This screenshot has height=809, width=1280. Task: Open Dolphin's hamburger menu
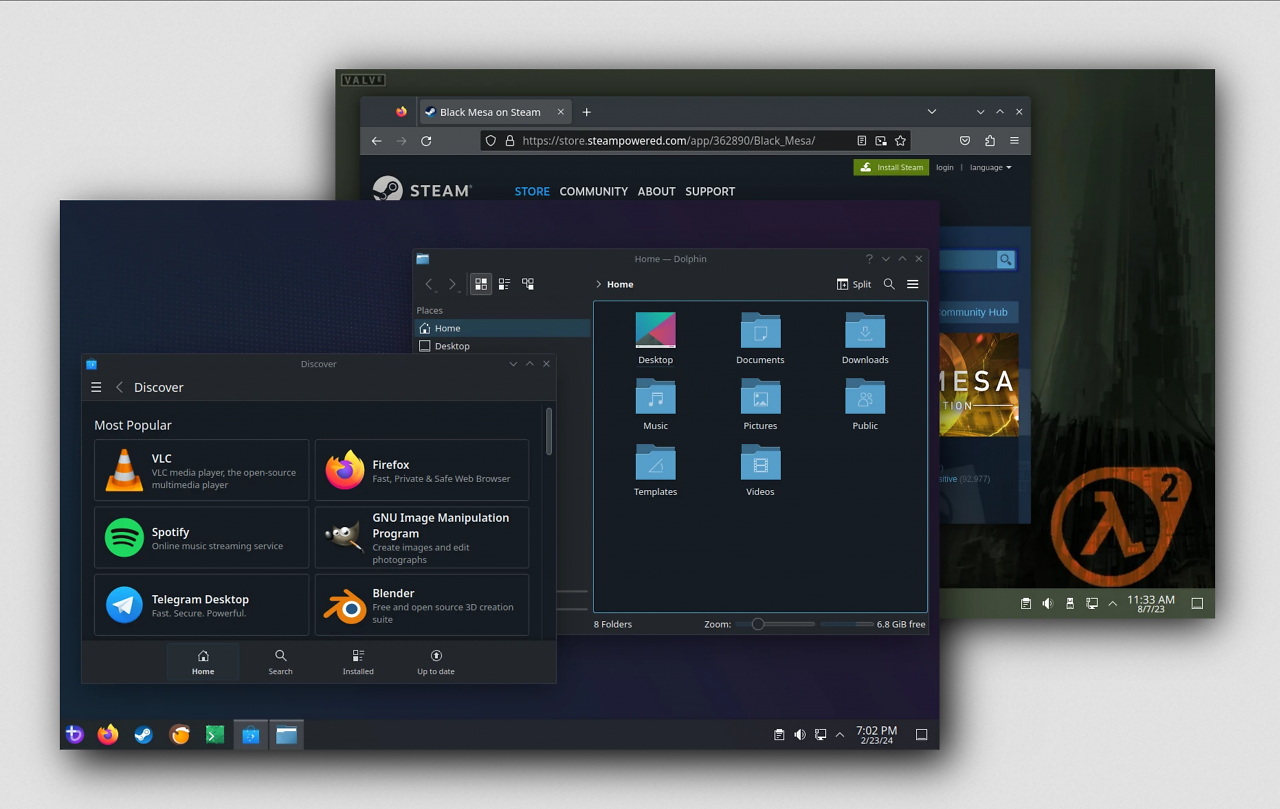point(913,284)
